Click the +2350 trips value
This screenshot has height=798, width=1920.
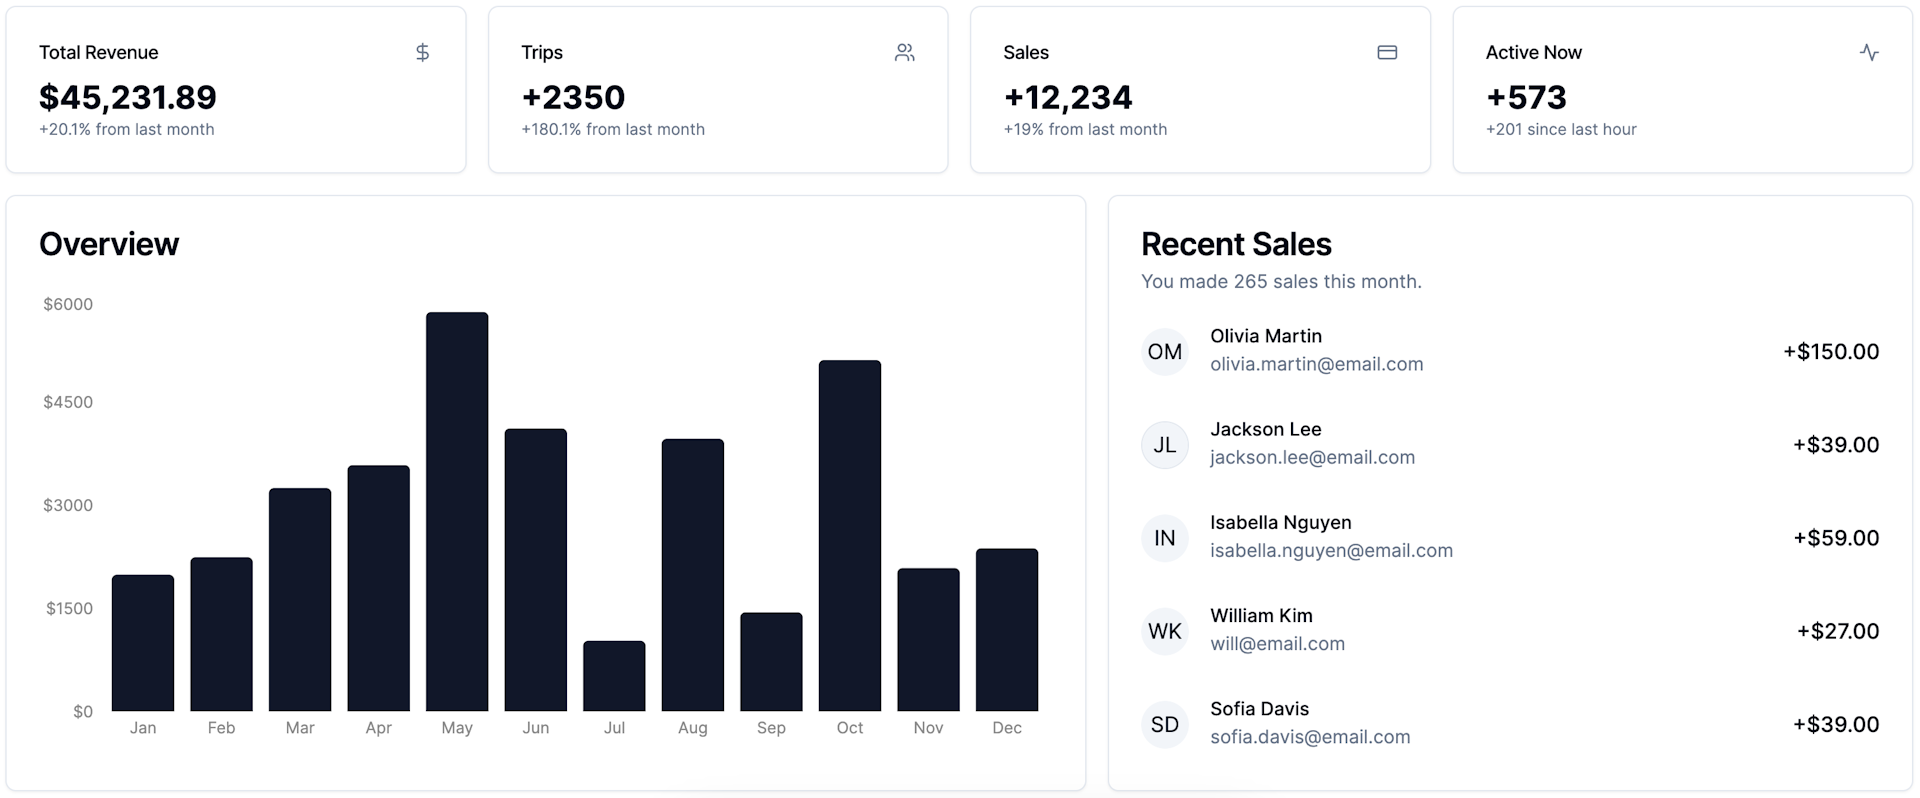pos(573,97)
